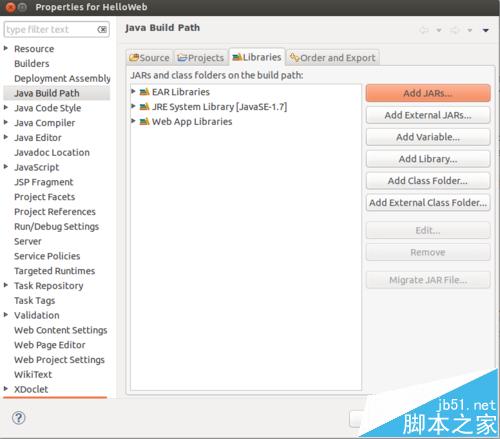
Task: Click the EAR Libraries library icon
Action: [x=144, y=92]
